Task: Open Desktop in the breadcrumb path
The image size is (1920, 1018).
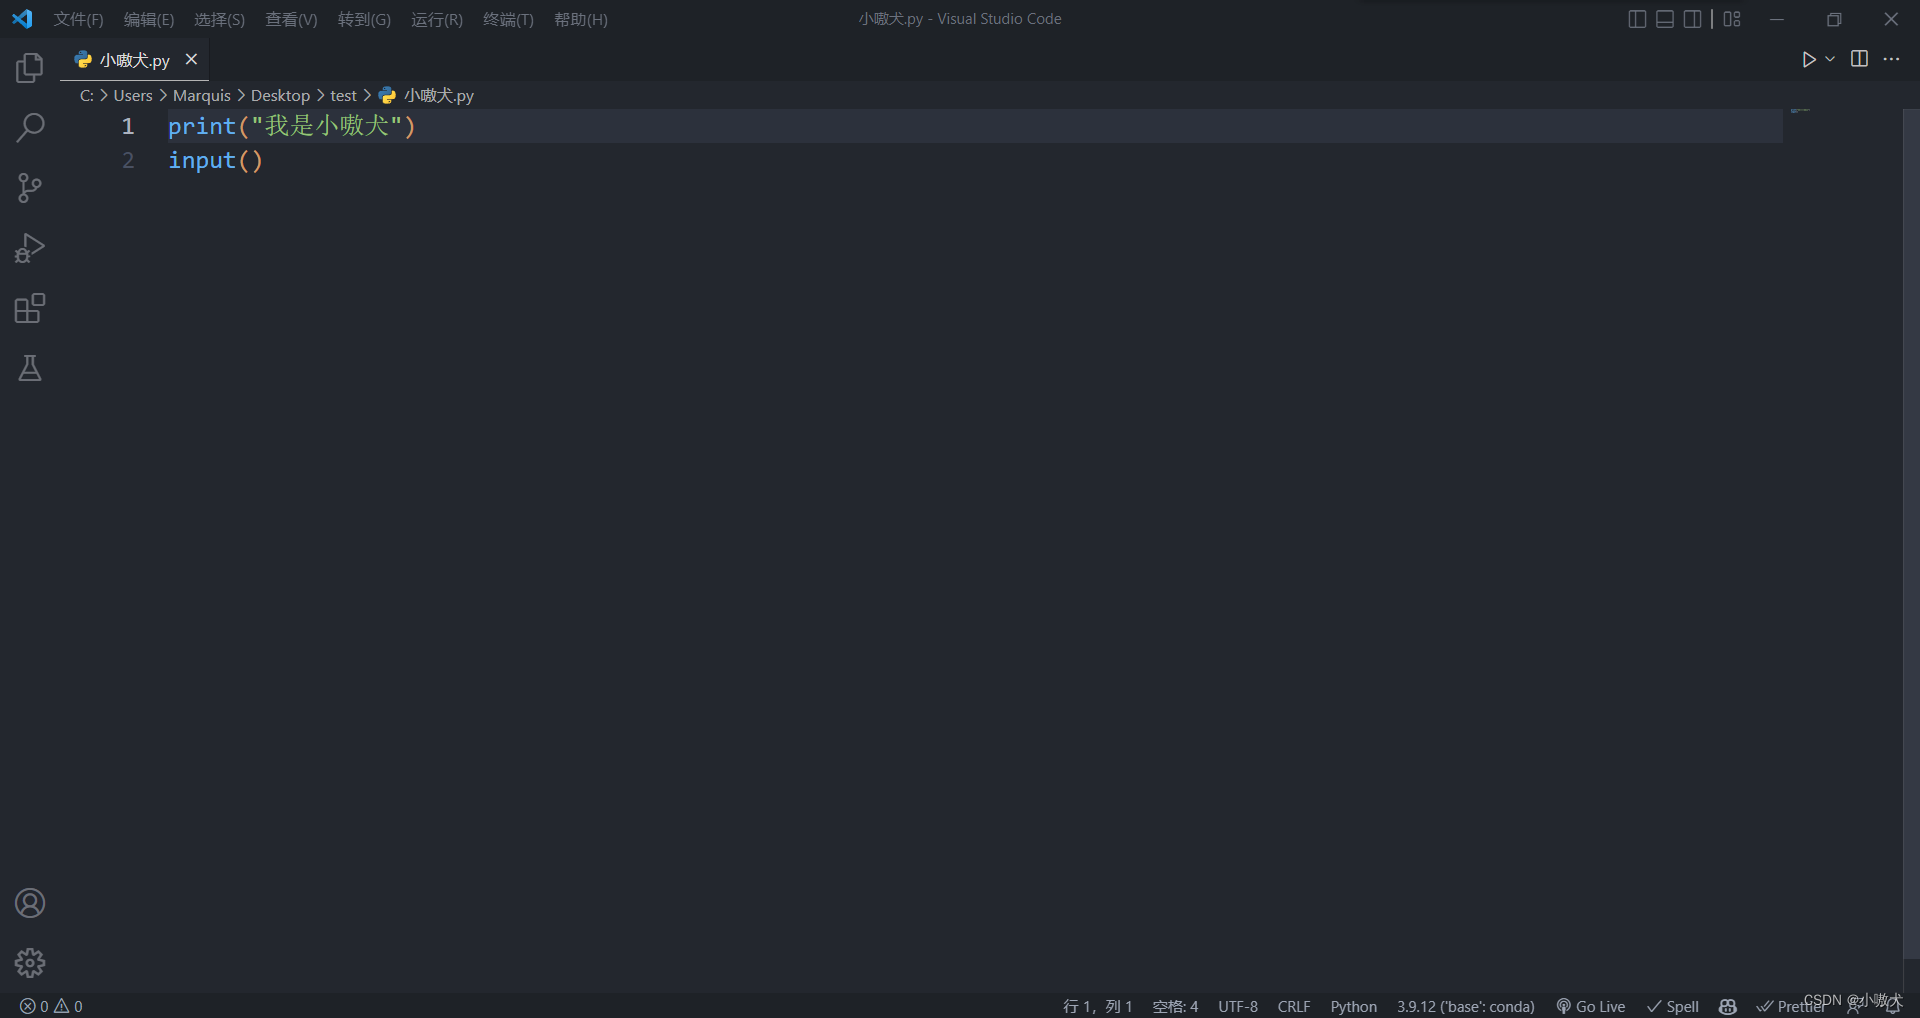Action: pyautogui.click(x=280, y=95)
